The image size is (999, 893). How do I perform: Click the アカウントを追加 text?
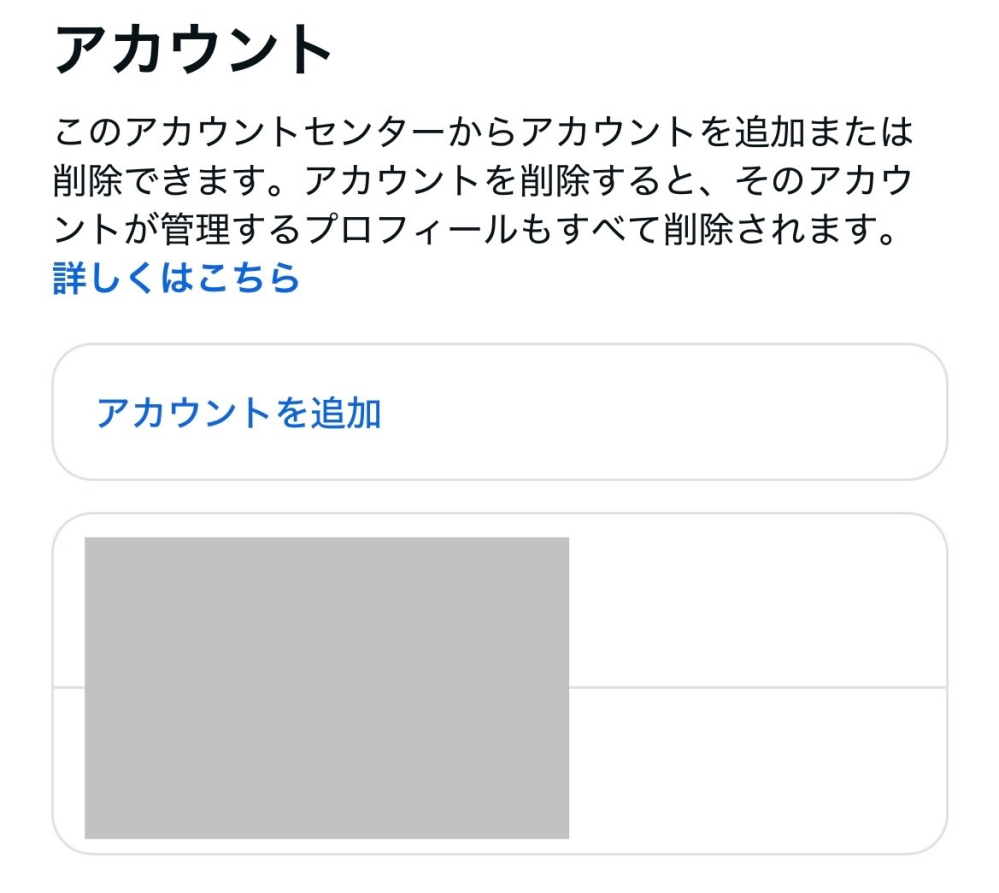point(238,412)
